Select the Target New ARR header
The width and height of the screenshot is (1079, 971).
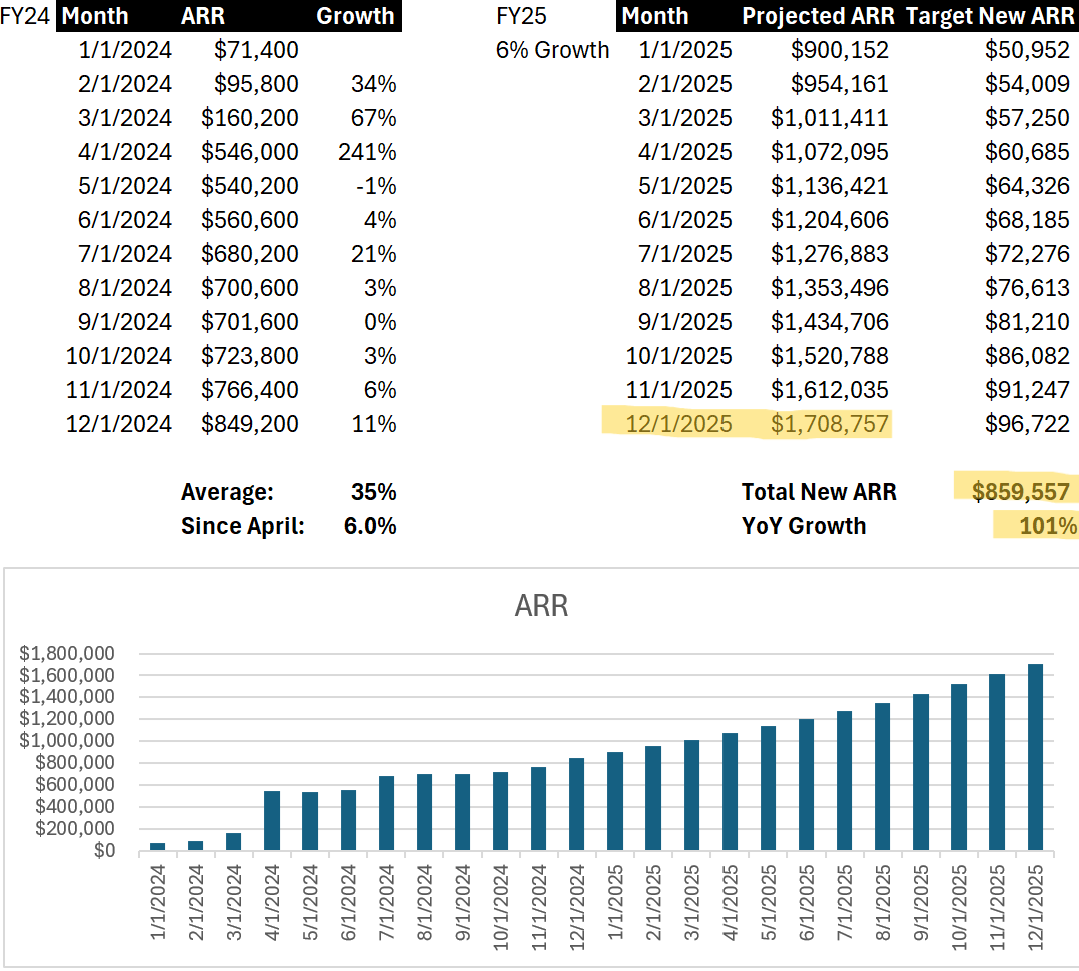pyautogui.click(x=990, y=16)
